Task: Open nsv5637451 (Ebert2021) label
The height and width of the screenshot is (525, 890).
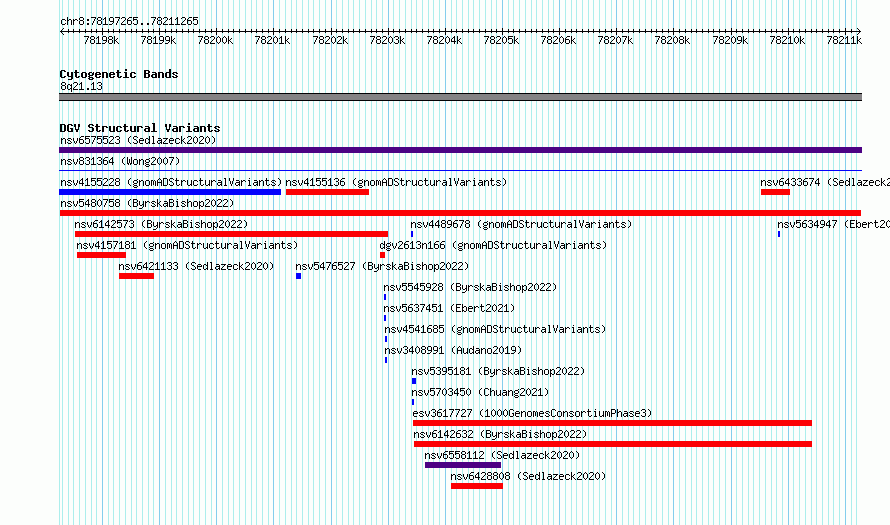Action: pyautogui.click(x=449, y=308)
